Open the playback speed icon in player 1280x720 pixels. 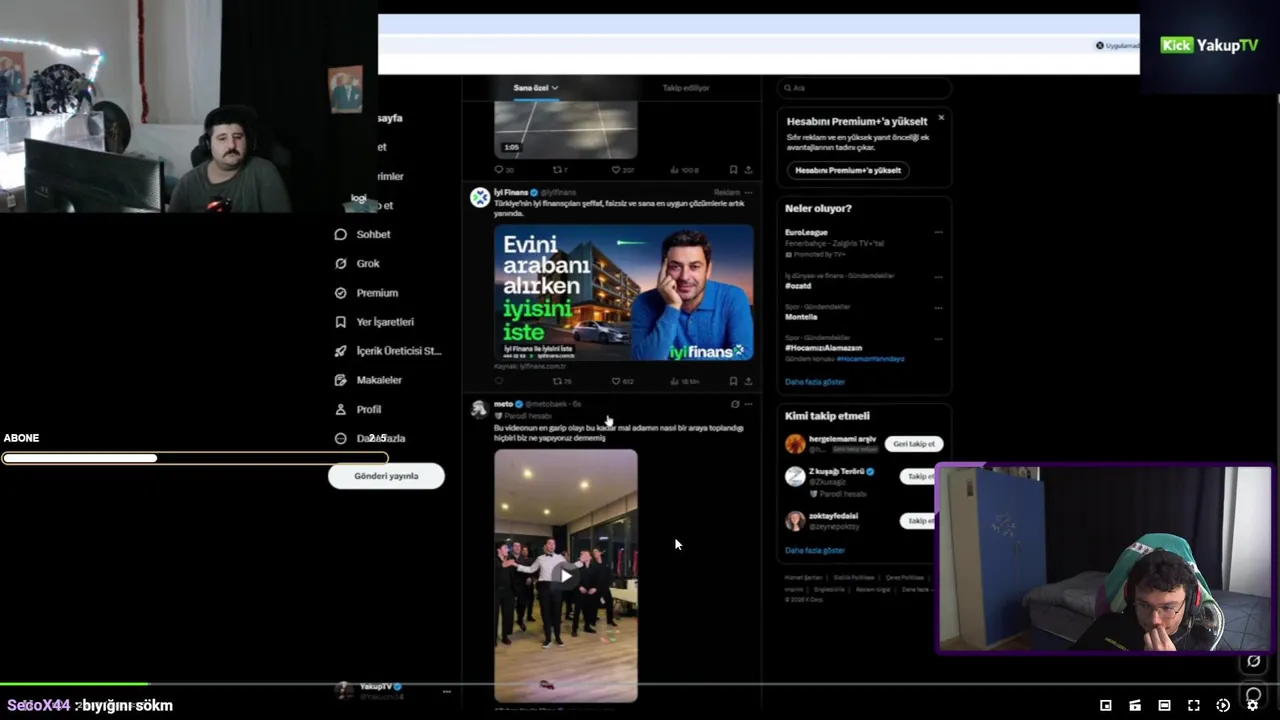coord(1222,705)
